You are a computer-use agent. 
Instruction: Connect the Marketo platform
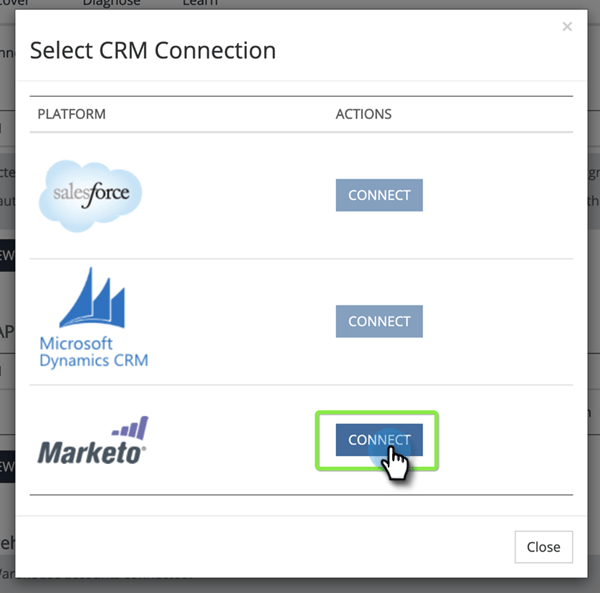coord(379,440)
